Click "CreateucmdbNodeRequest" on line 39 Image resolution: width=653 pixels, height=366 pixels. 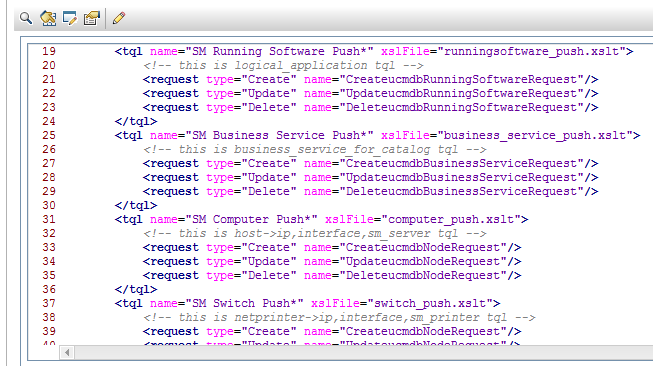(x=423, y=331)
